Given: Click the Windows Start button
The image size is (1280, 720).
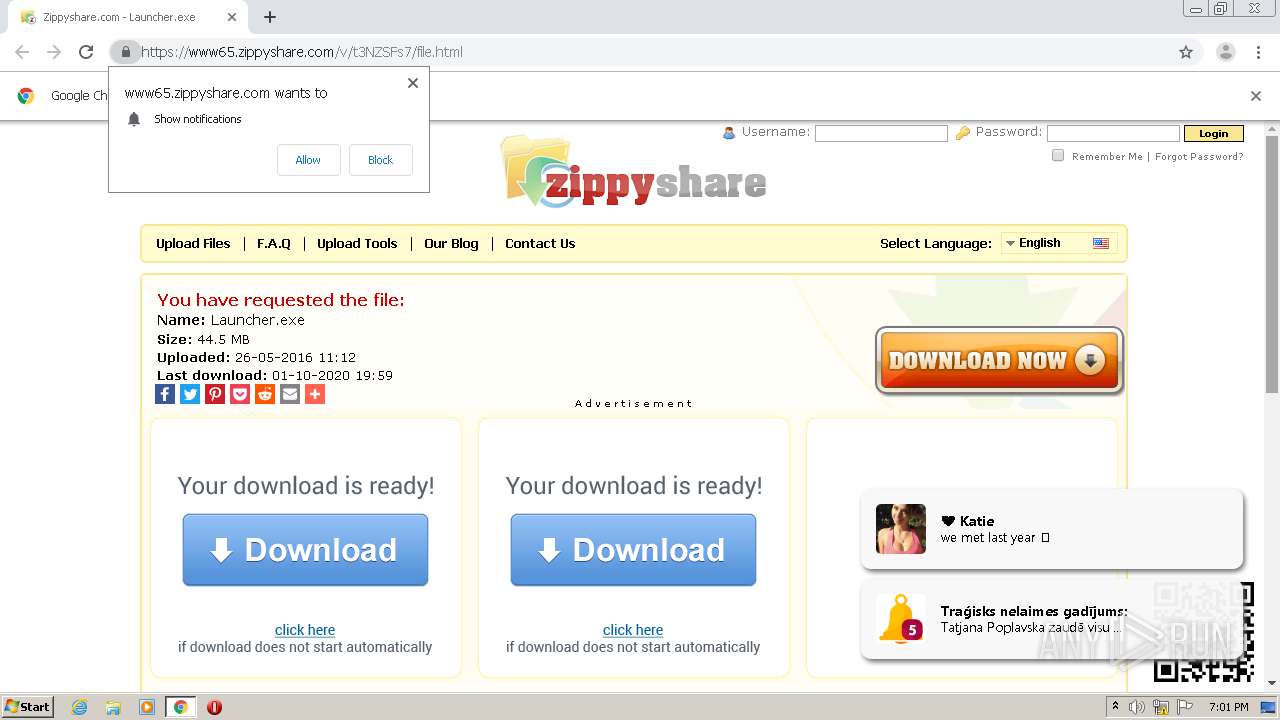Looking at the screenshot, I should 28,707.
